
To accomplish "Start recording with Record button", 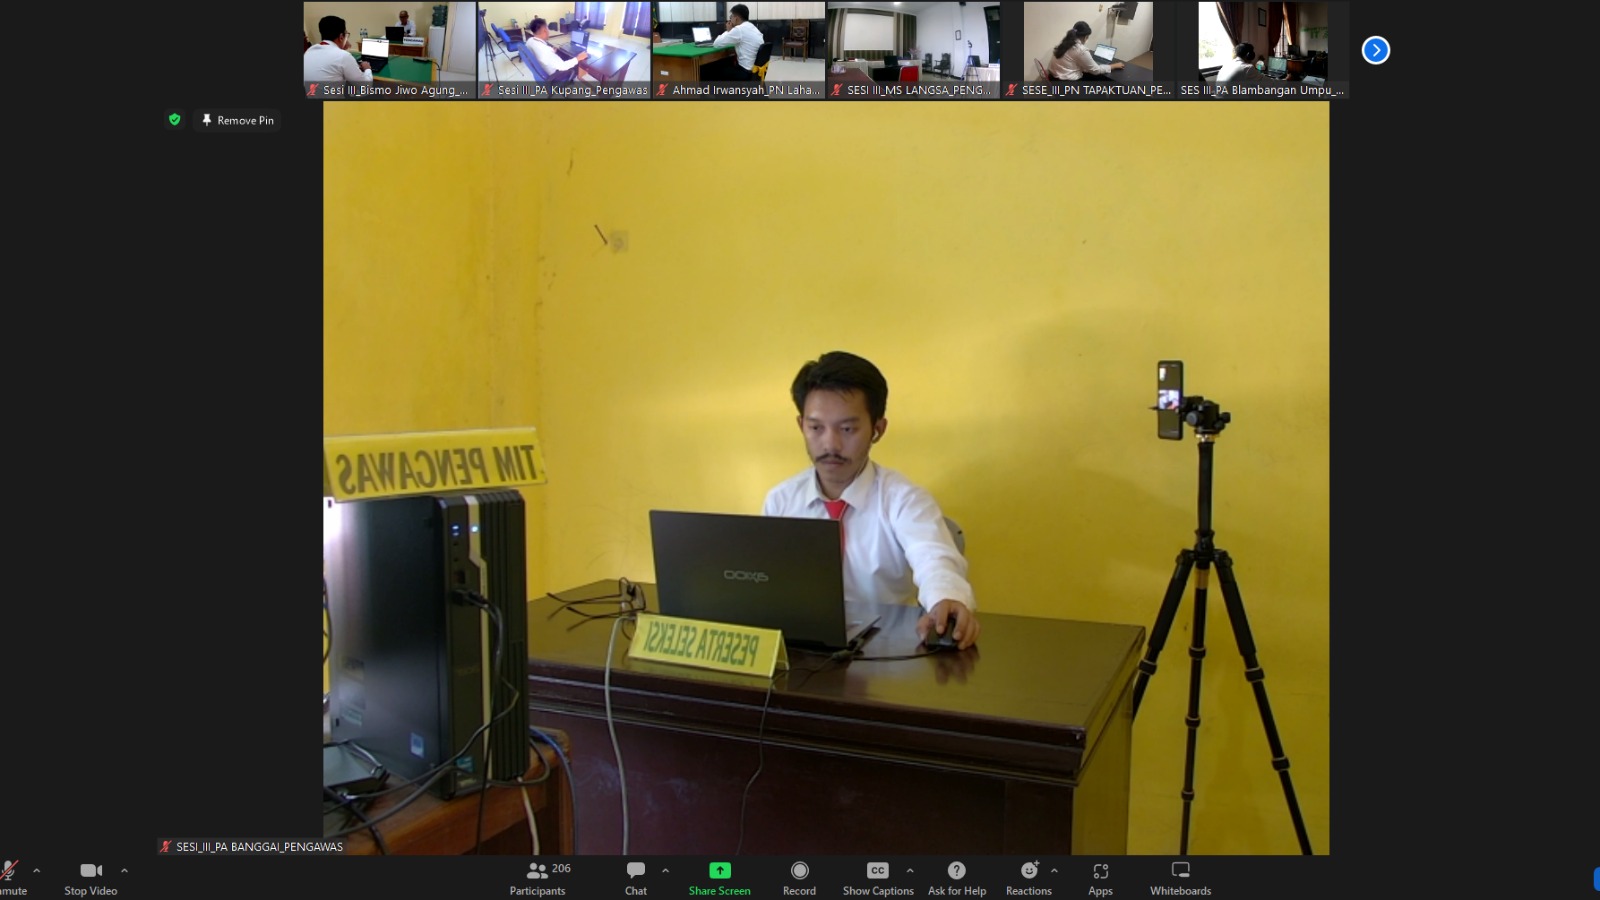I will click(799, 878).
